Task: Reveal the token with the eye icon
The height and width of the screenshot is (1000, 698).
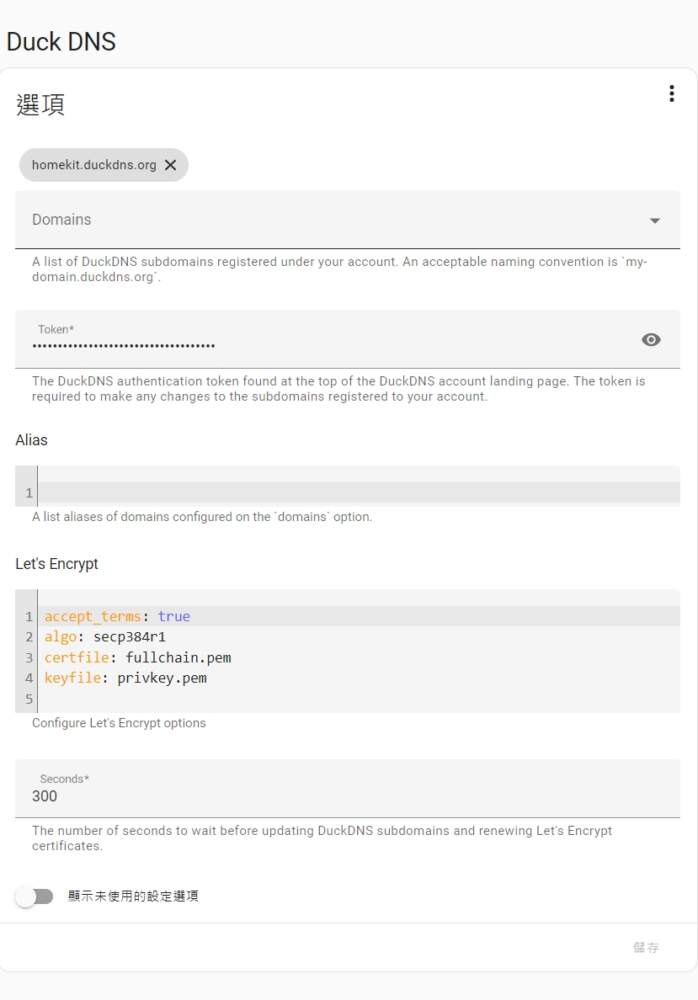Action: [x=651, y=340]
